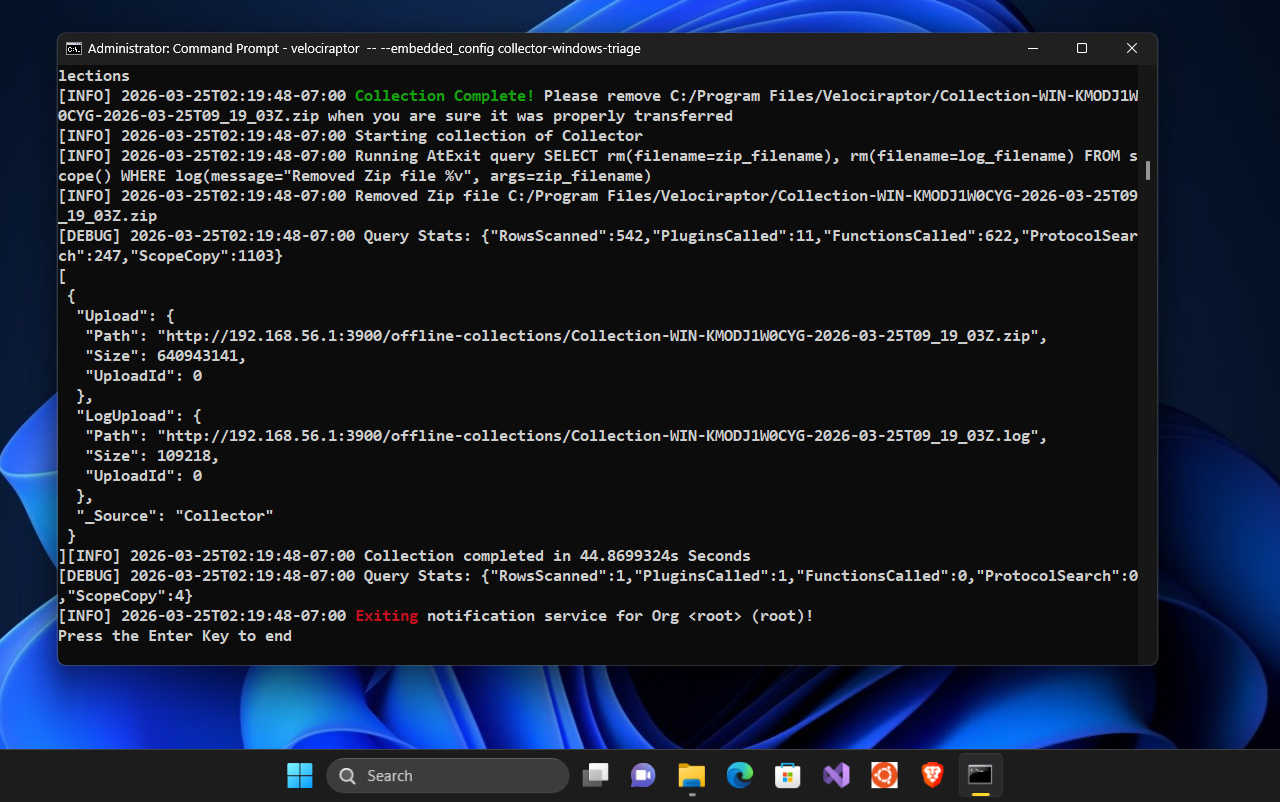Click the green 'Collection Complete!' text
Image resolution: width=1280 pixels, height=802 pixels.
(x=445, y=96)
